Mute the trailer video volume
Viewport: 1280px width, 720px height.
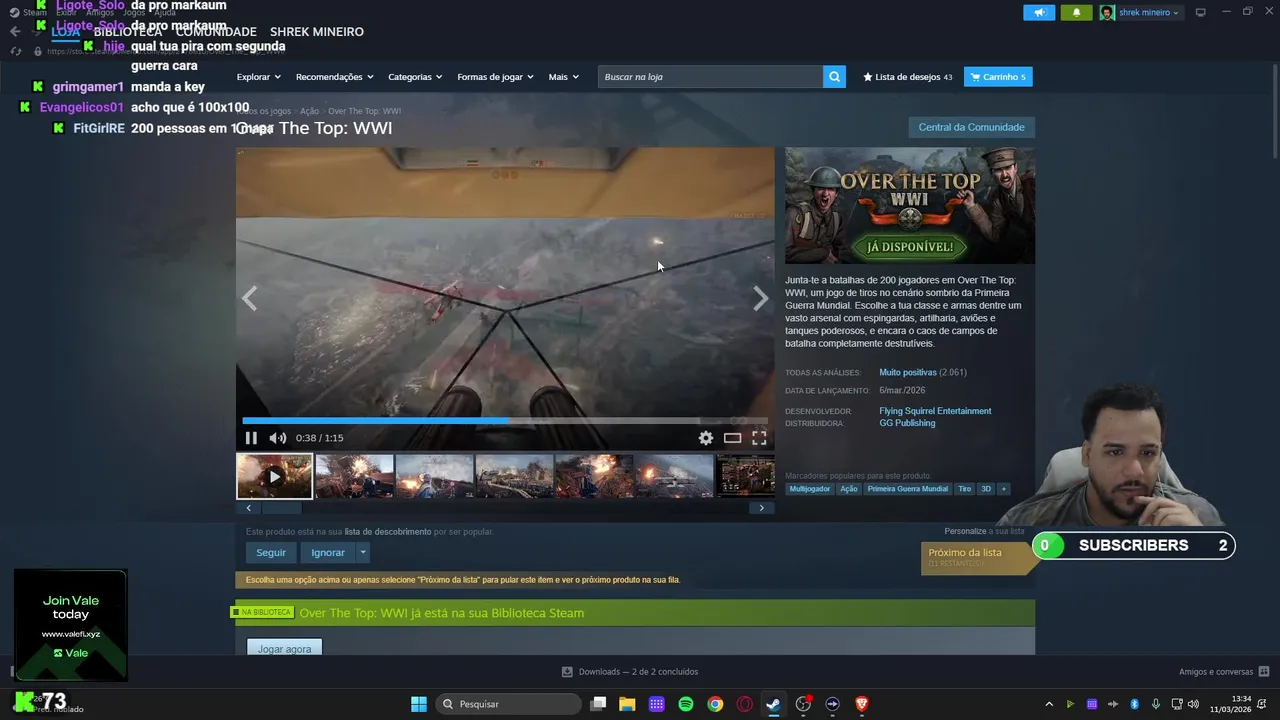click(x=278, y=438)
